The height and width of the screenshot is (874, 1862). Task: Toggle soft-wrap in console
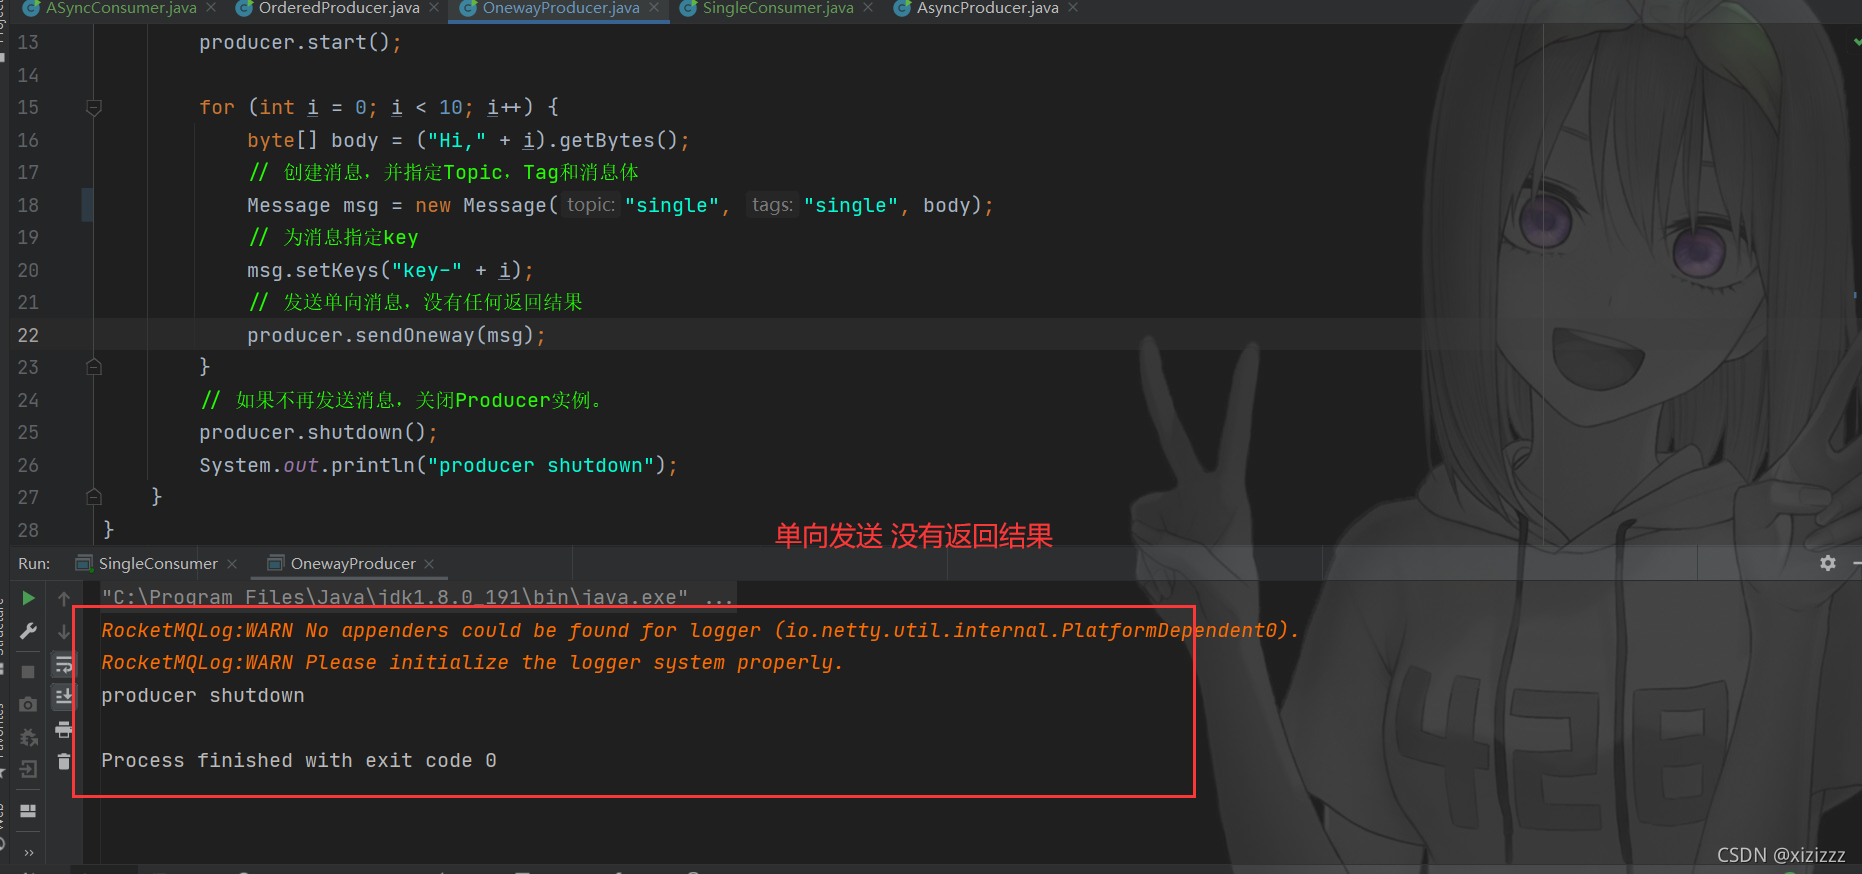(x=64, y=664)
